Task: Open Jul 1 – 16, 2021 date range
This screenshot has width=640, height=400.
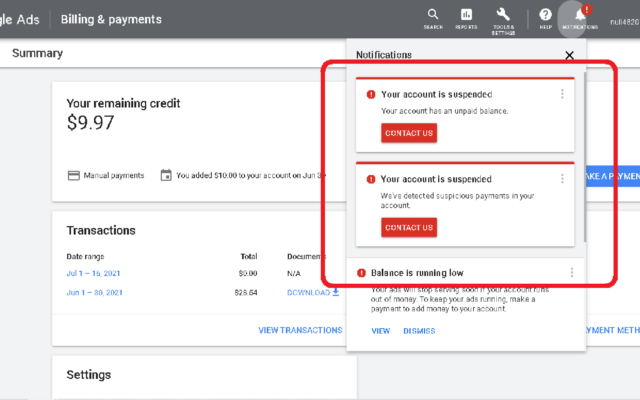Action: click(93, 273)
